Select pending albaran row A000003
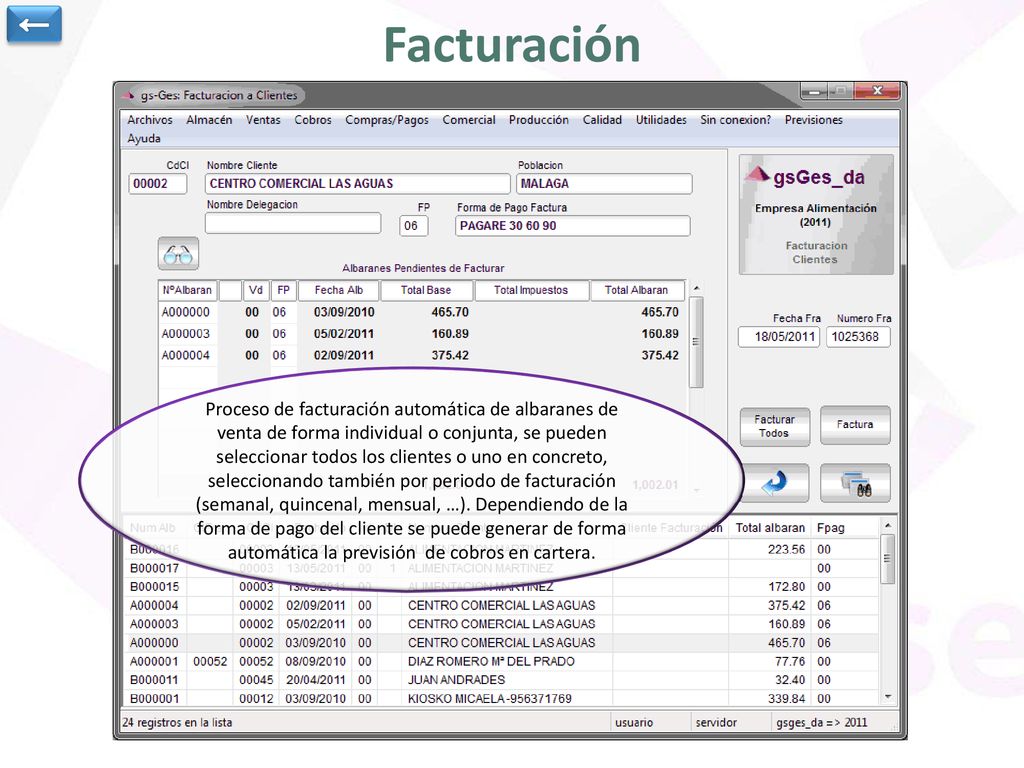Screen dimensions: 1024x768 coord(422,334)
